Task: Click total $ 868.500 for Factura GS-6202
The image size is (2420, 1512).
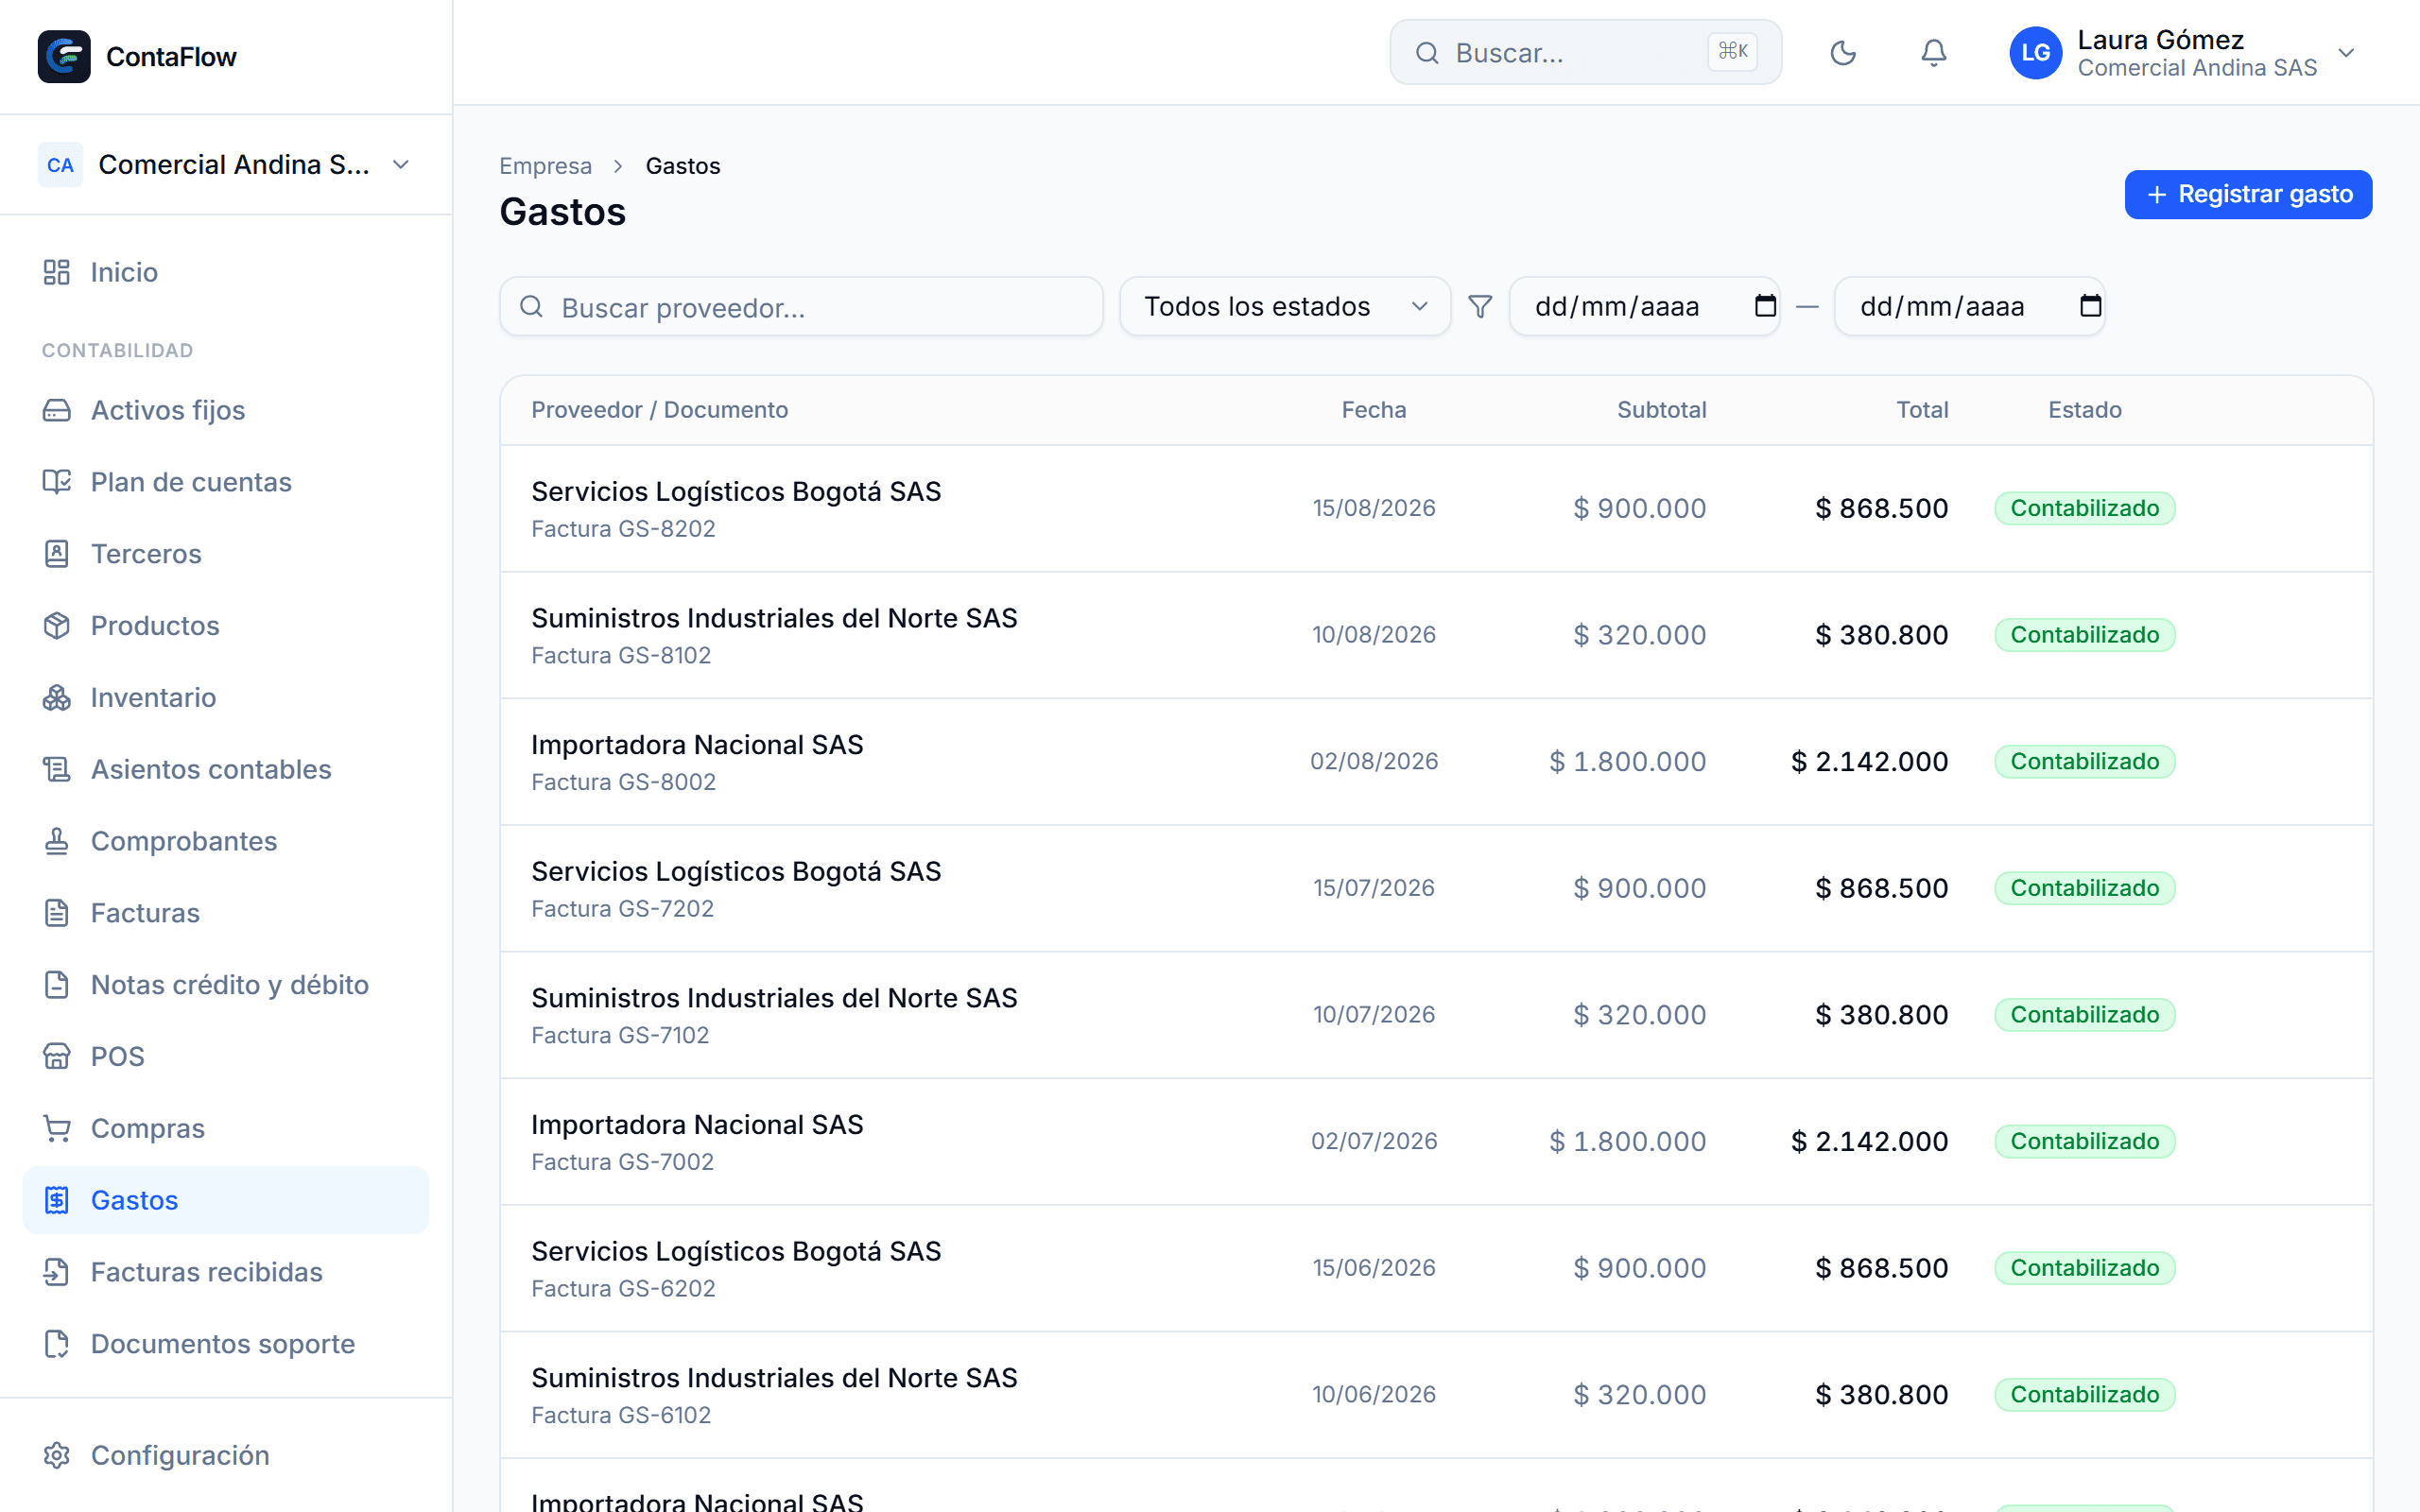Action: [x=1881, y=1268]
